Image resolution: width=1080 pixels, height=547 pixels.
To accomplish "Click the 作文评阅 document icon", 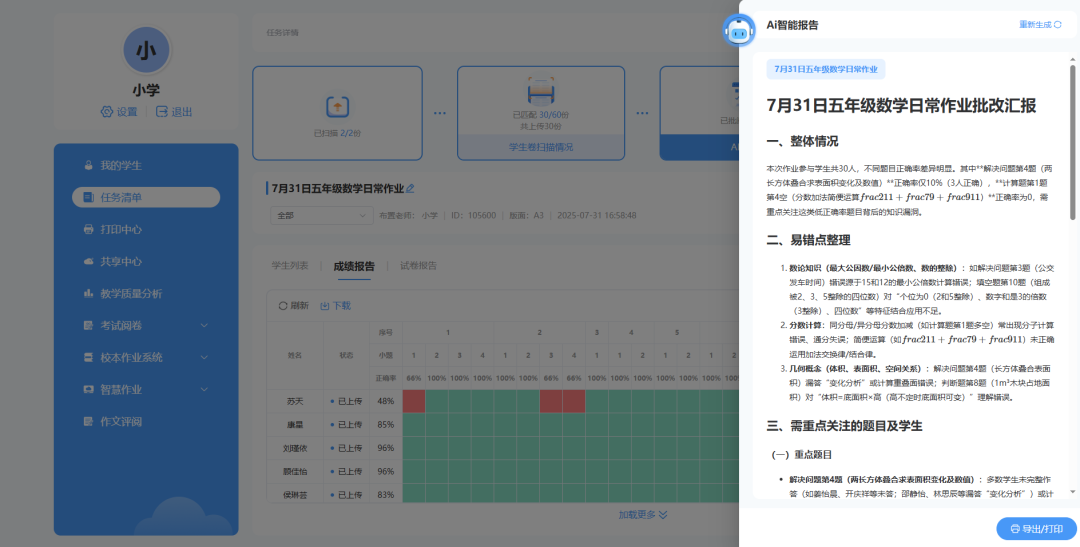I will [88, 421].
